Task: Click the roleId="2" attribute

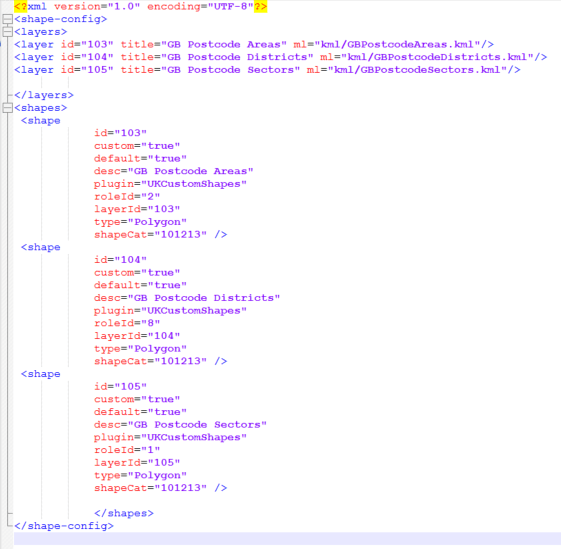Action: click(x=127, y=196)
